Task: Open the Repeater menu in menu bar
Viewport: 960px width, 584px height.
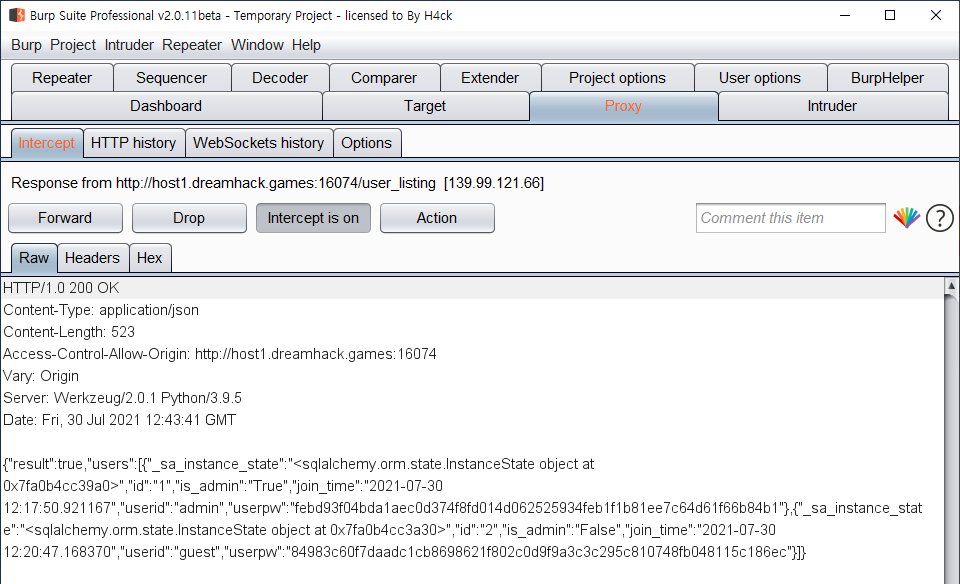Action: [192, 45]
